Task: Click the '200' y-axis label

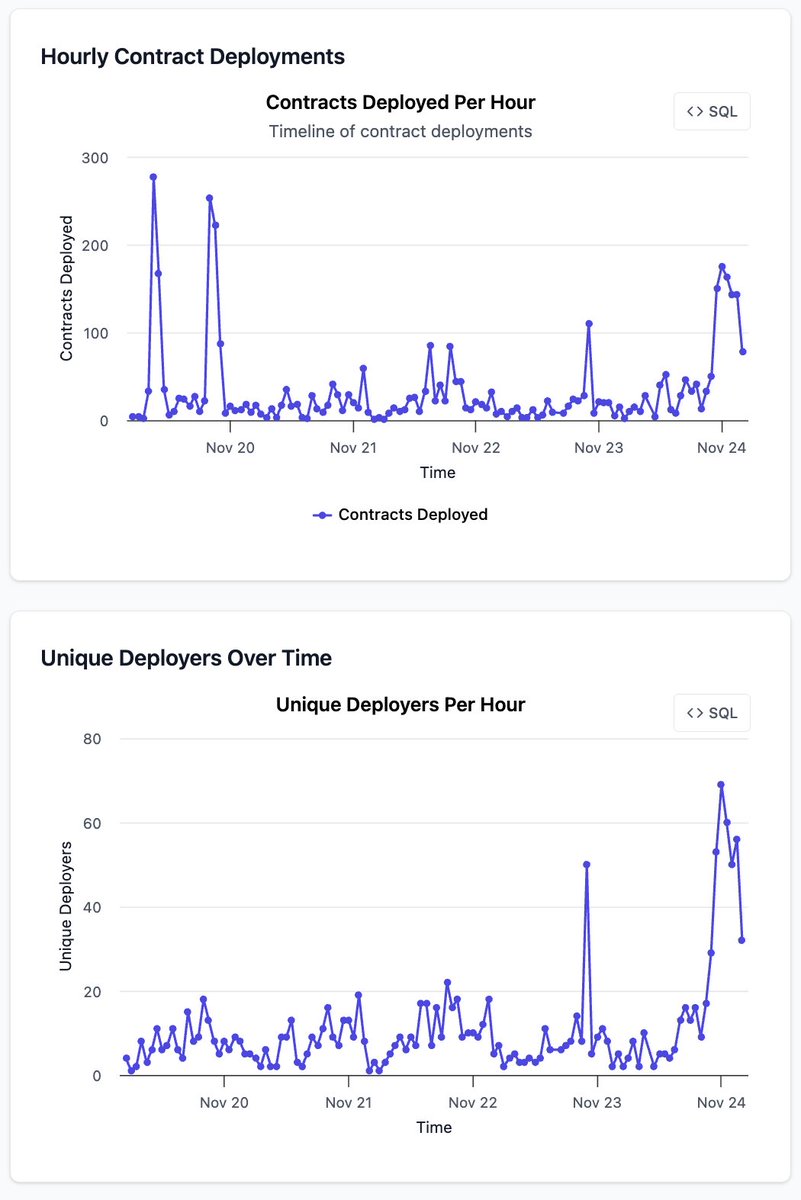Action: tap(96, 245)
